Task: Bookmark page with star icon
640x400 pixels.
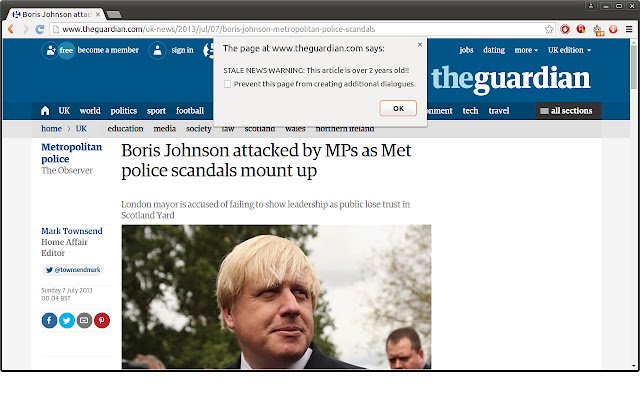Action: [x=549, y=29]
